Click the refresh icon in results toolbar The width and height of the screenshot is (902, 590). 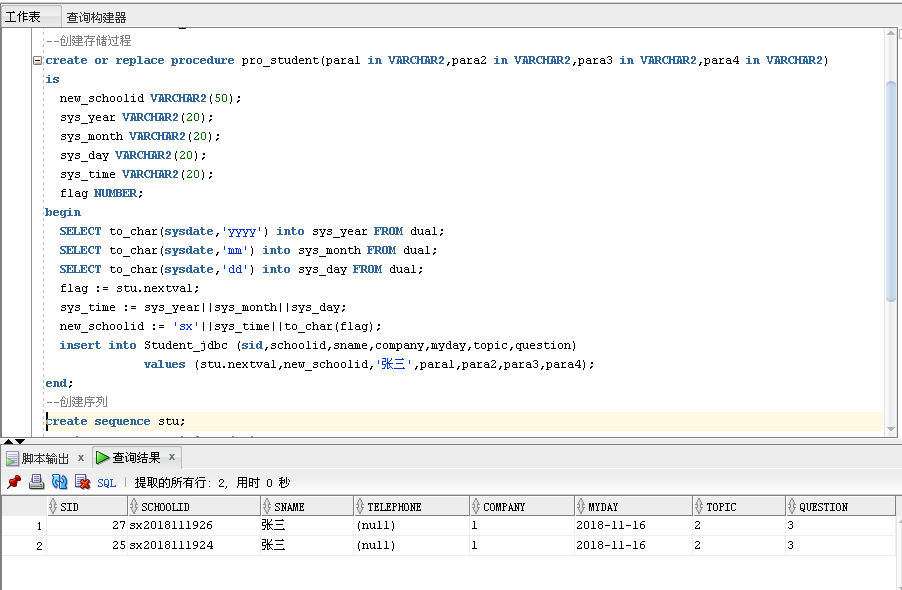click(x=59, y=482)
